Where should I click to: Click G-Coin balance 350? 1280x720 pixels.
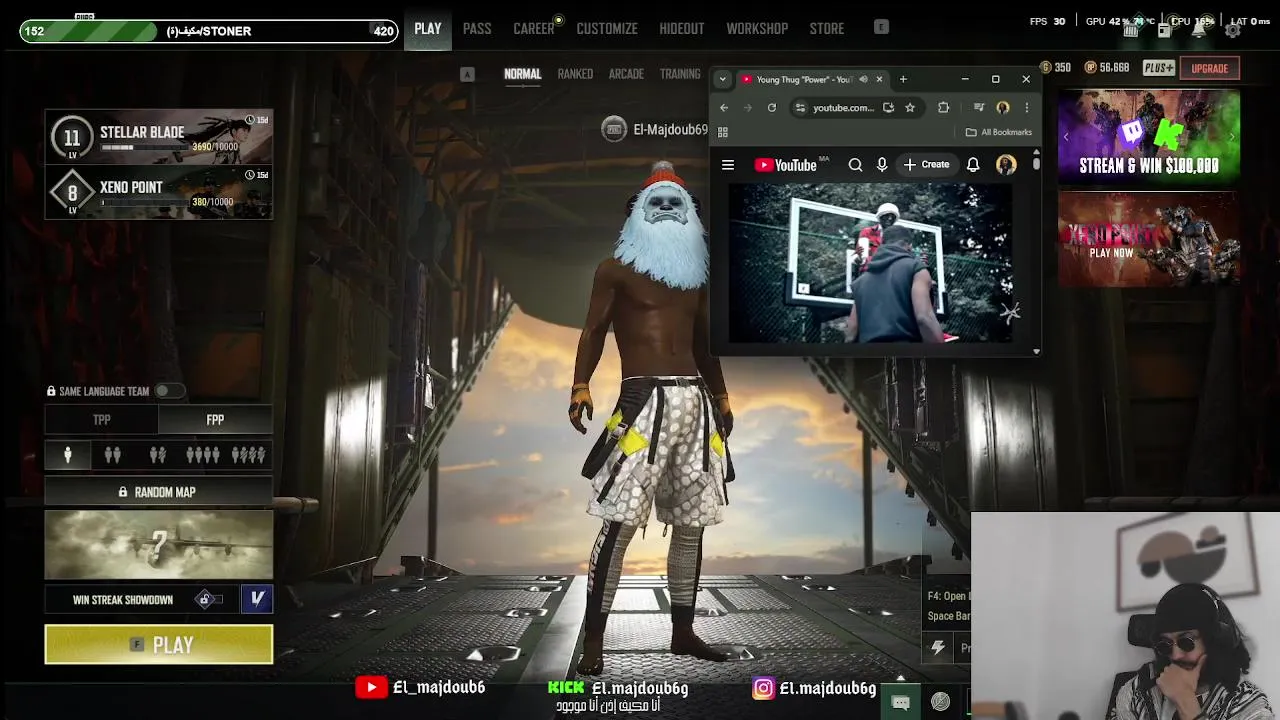pyautogui.click(x=1055, y=68)
